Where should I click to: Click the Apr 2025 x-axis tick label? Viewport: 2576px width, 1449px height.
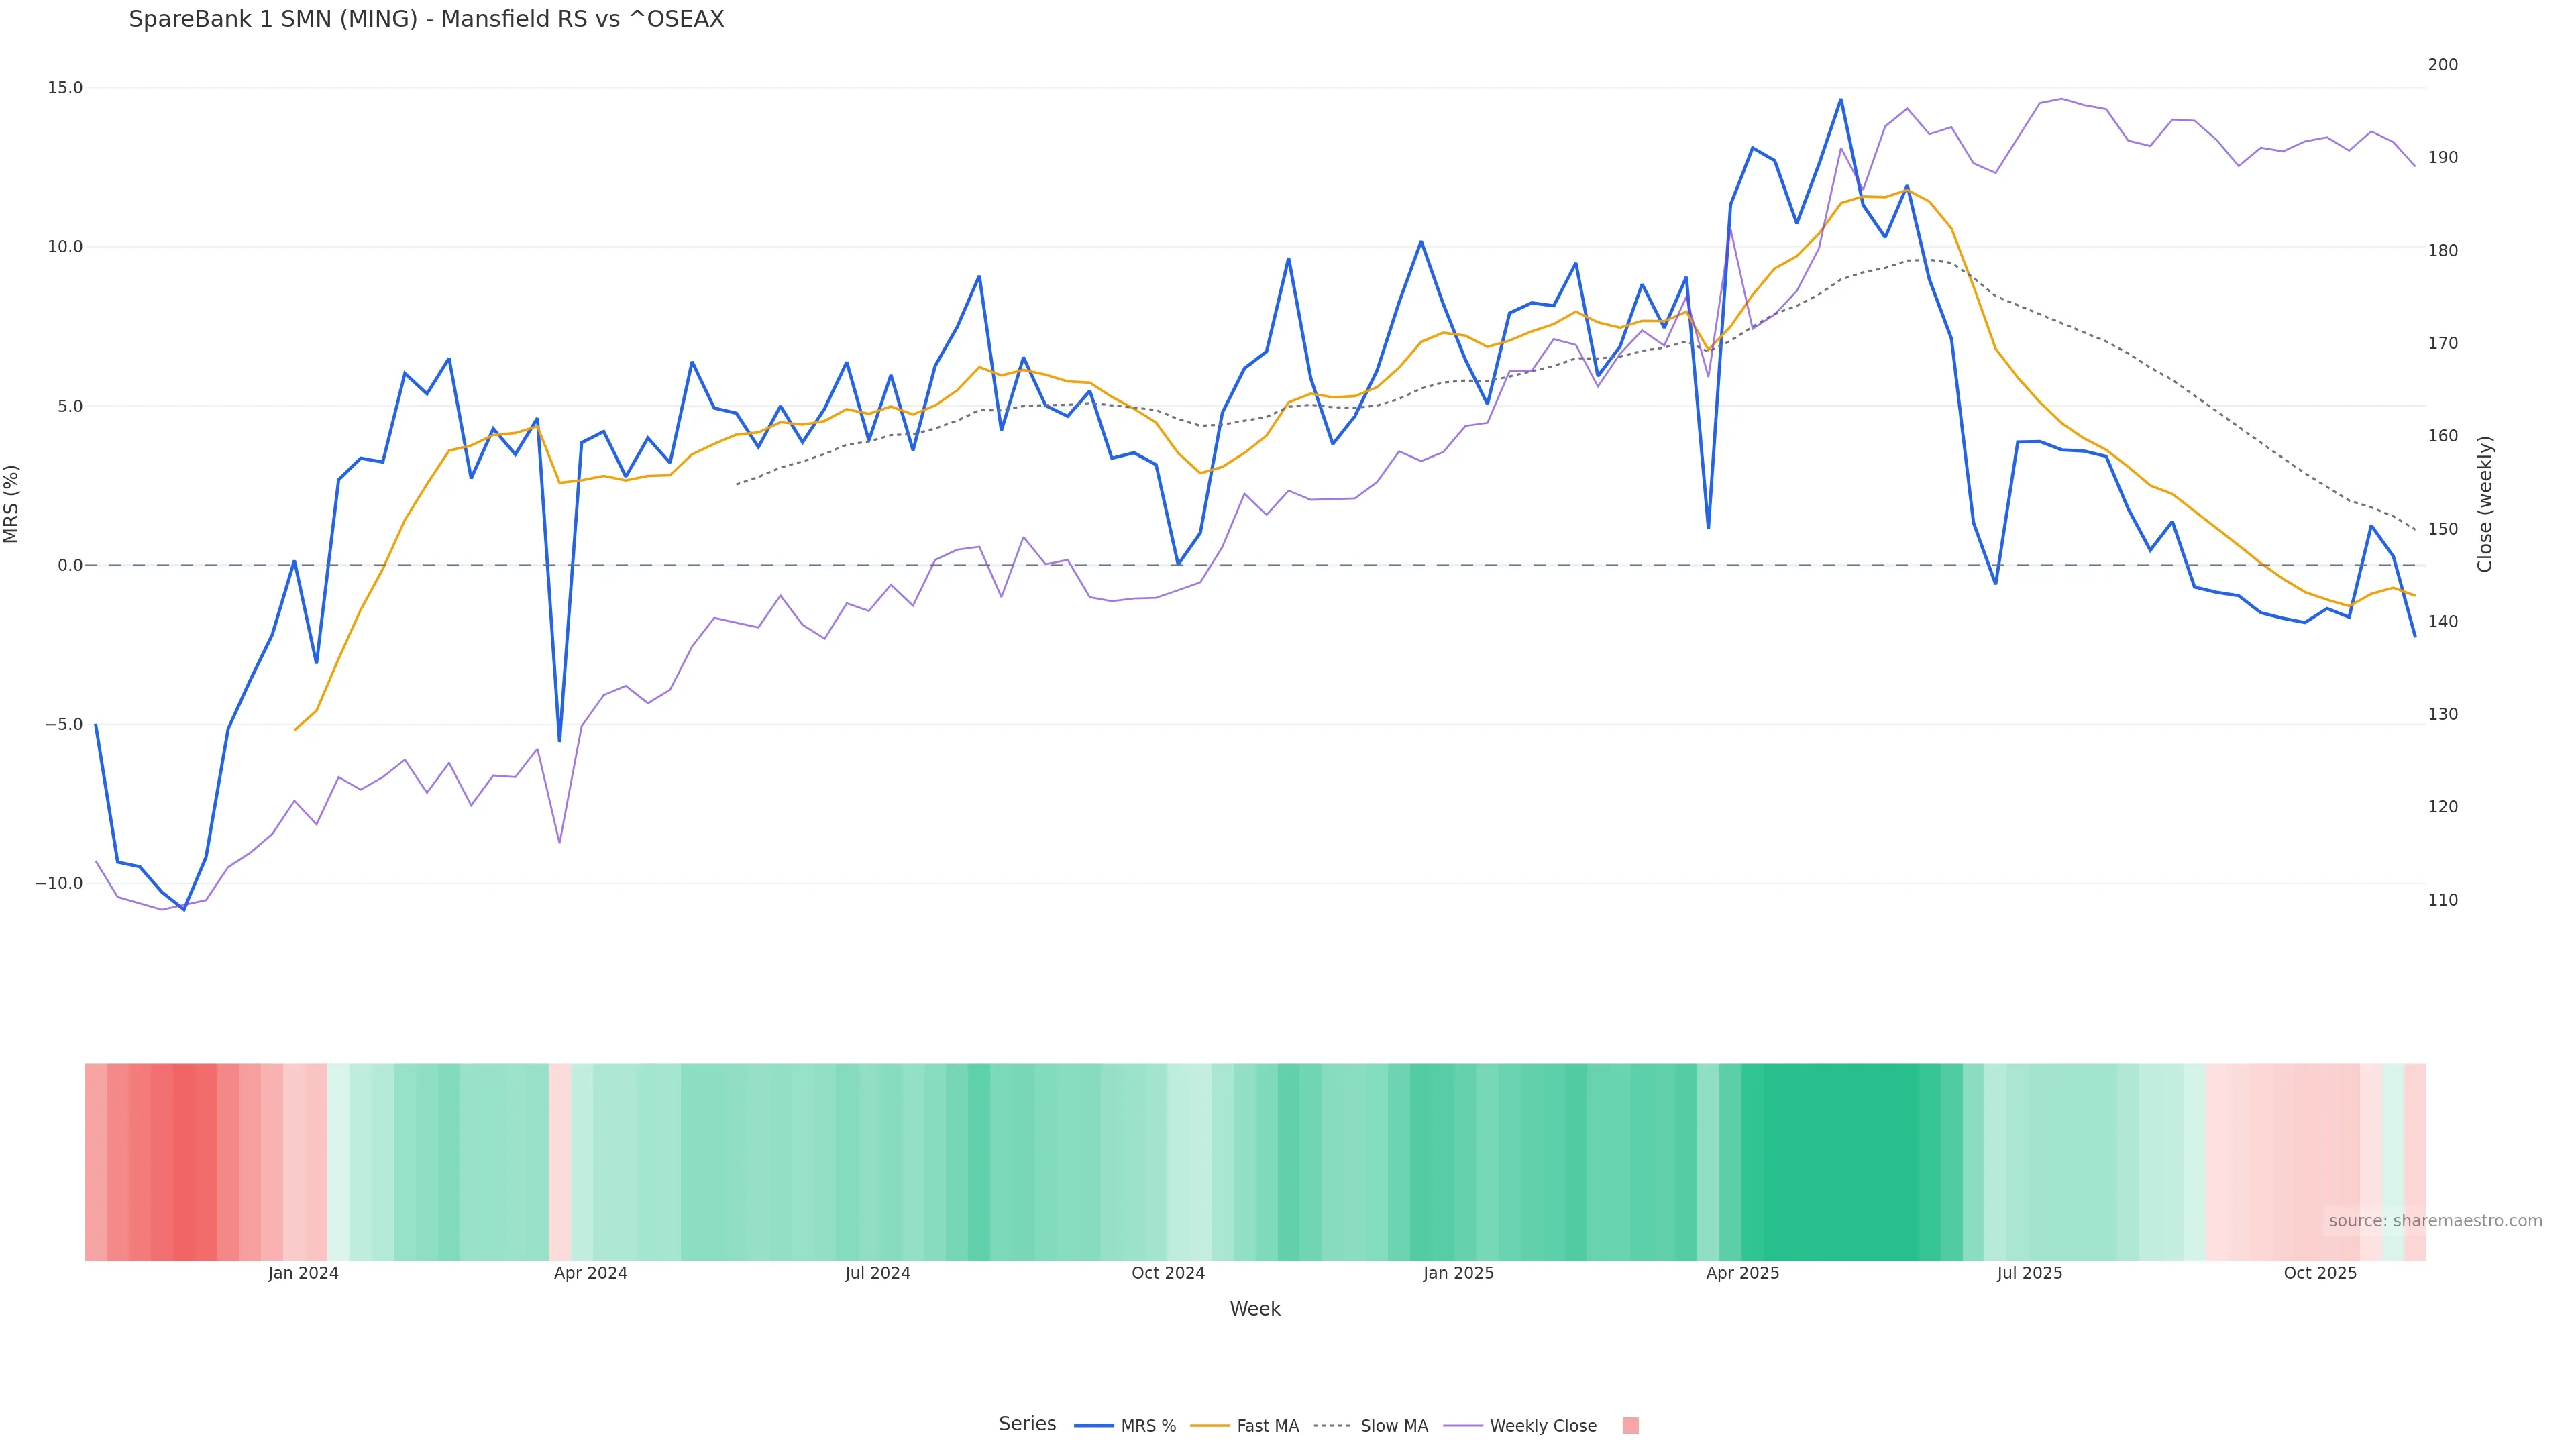tap(1742, 1273)
